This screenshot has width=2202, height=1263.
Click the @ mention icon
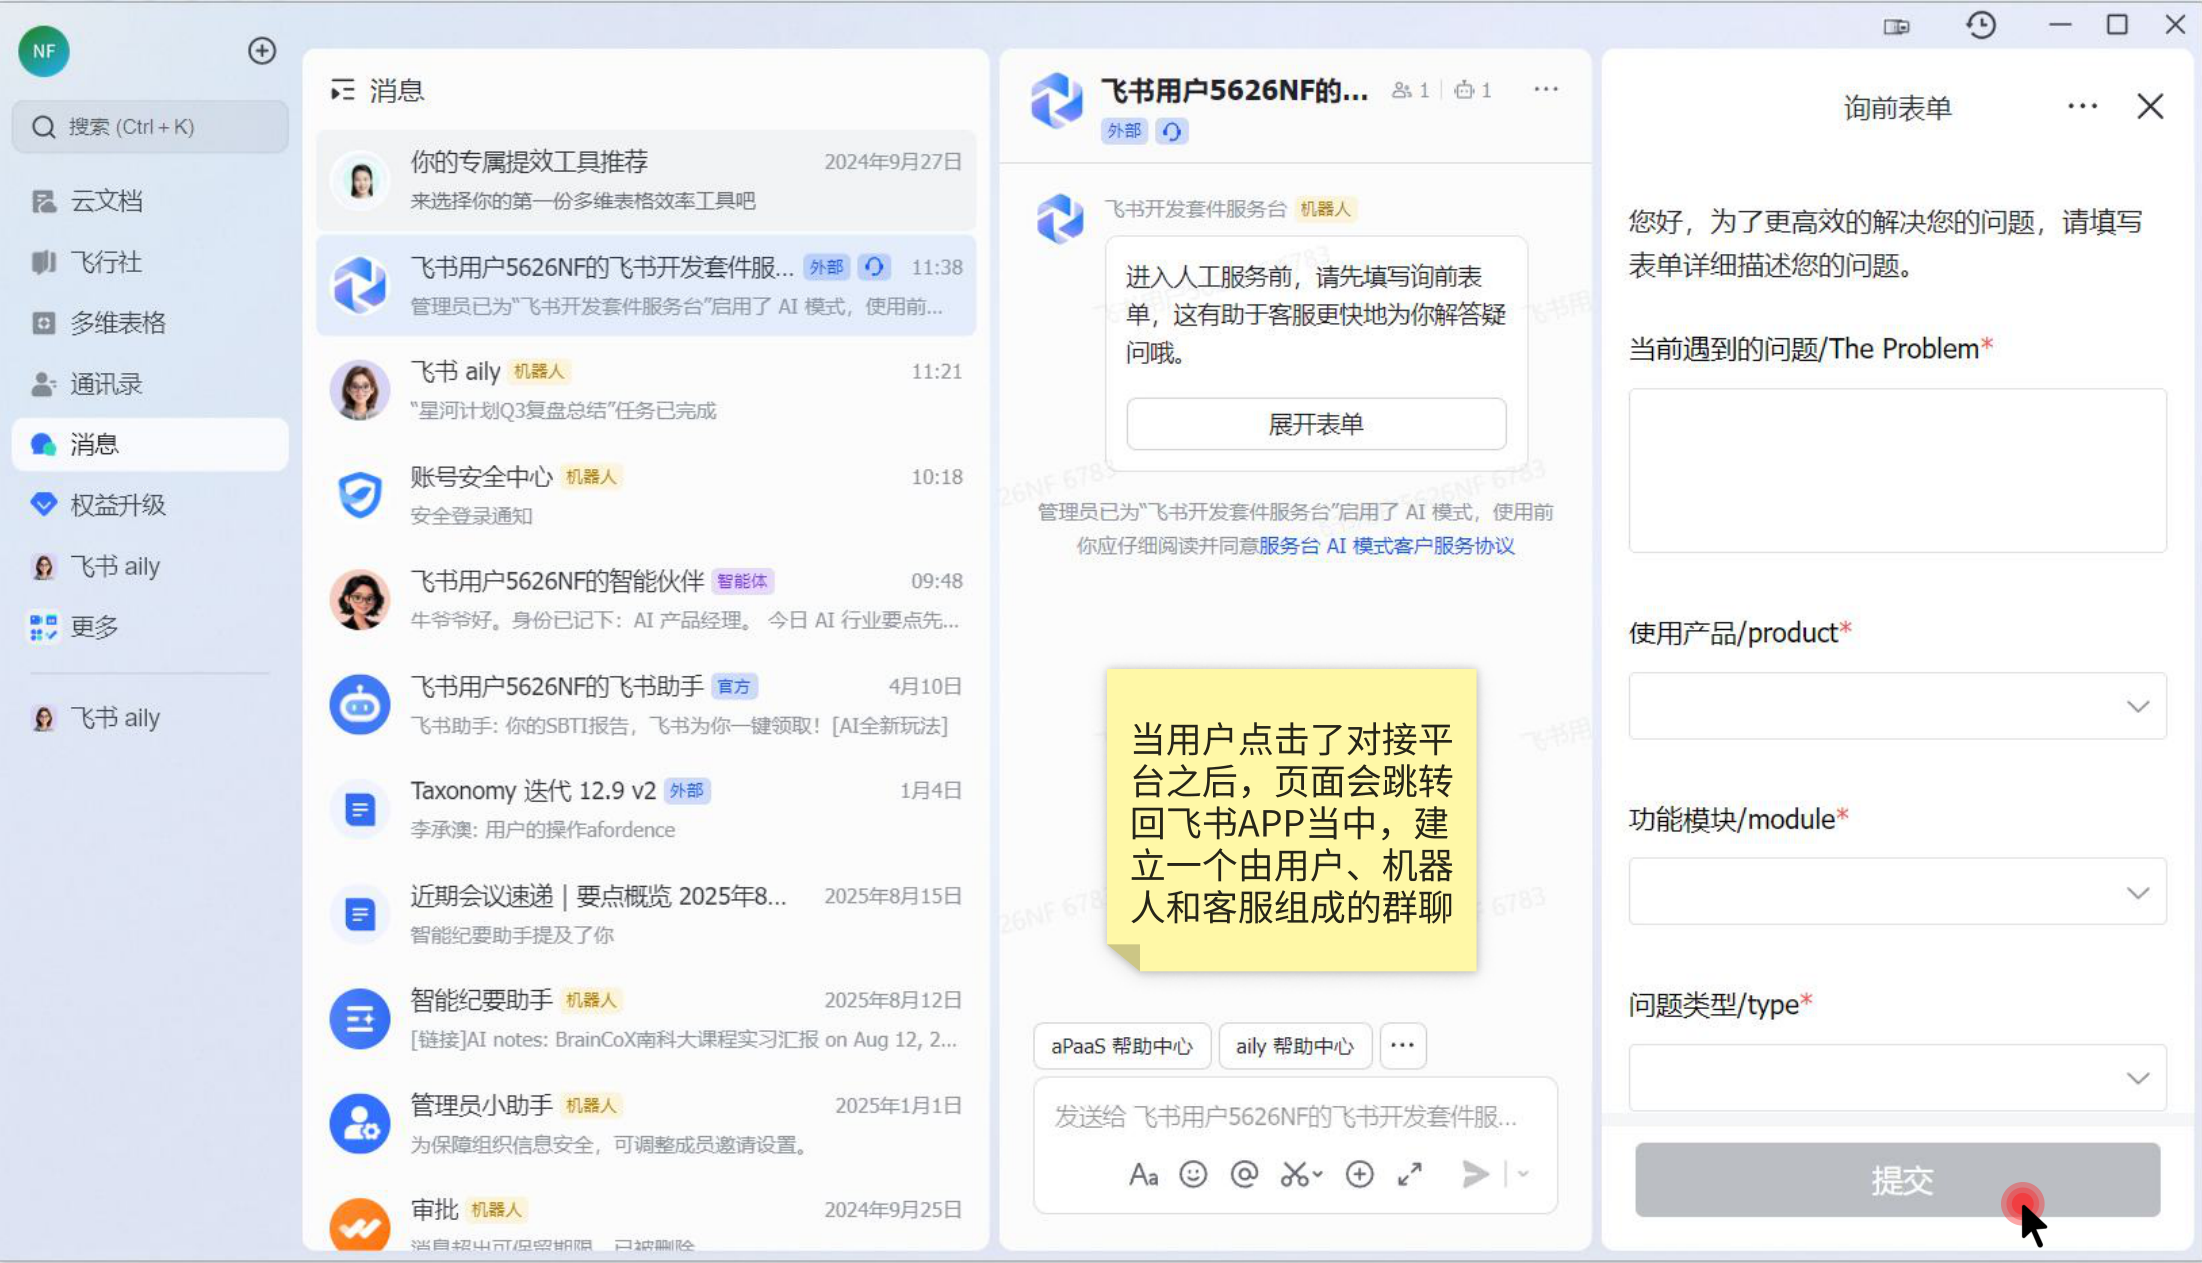[x=1244, y=1175]
